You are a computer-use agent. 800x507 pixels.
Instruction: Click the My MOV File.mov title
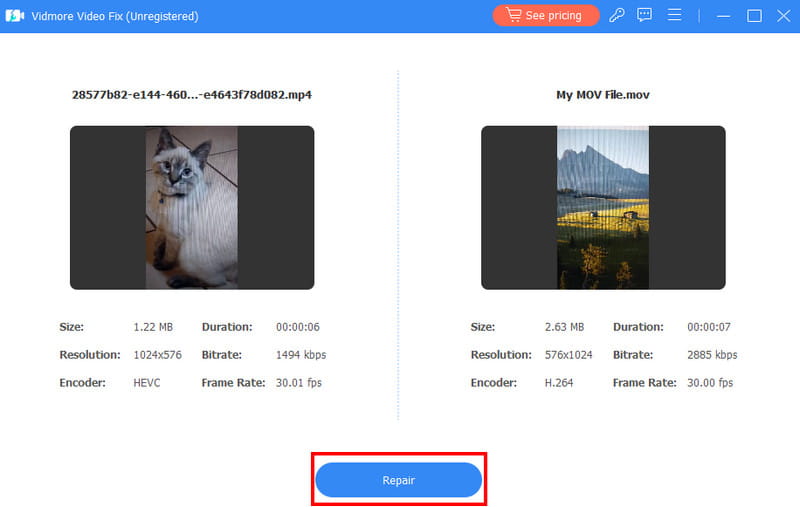(x=603, y=95)
